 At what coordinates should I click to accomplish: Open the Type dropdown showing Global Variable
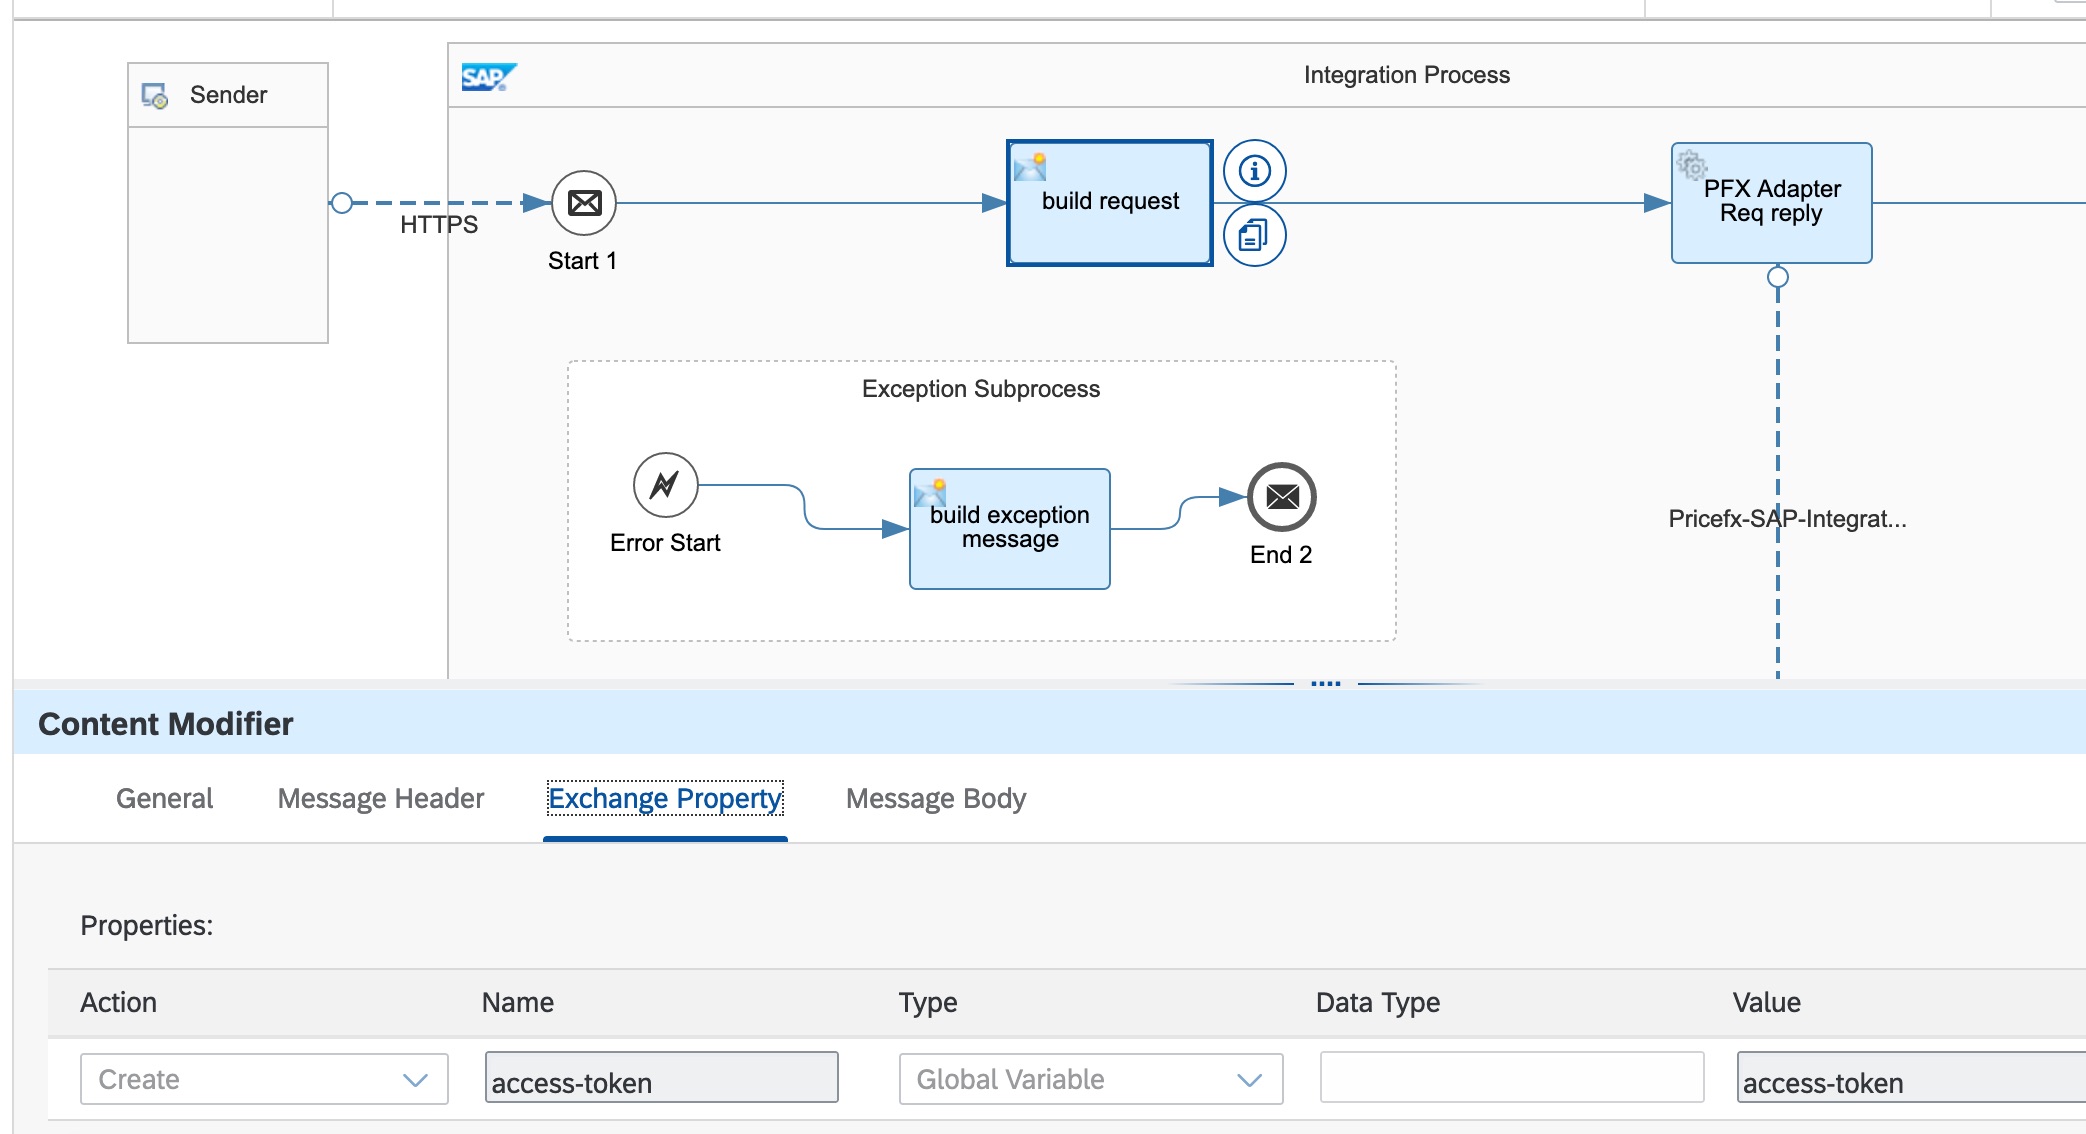pyautogui.click(x=1090, y=1079)
